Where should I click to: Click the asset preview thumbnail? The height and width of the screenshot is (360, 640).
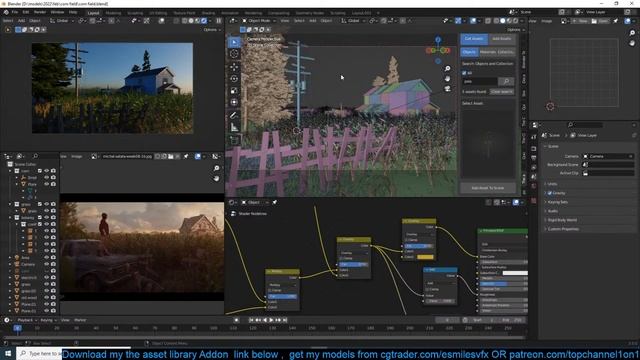pos(488,143)
